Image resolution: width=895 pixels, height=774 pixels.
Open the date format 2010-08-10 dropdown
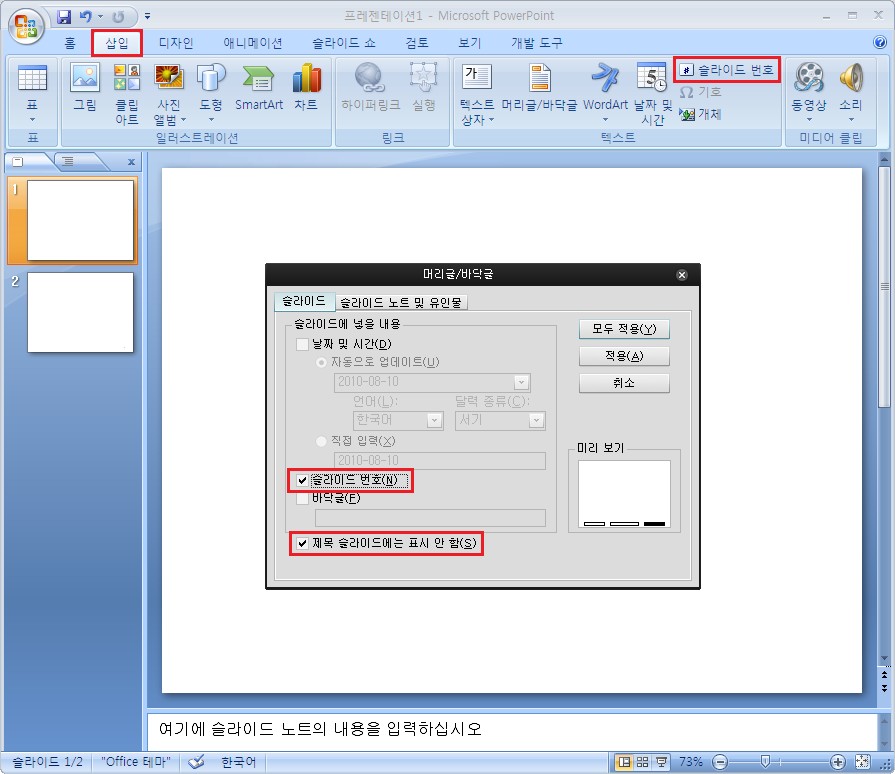click(521, 382)
